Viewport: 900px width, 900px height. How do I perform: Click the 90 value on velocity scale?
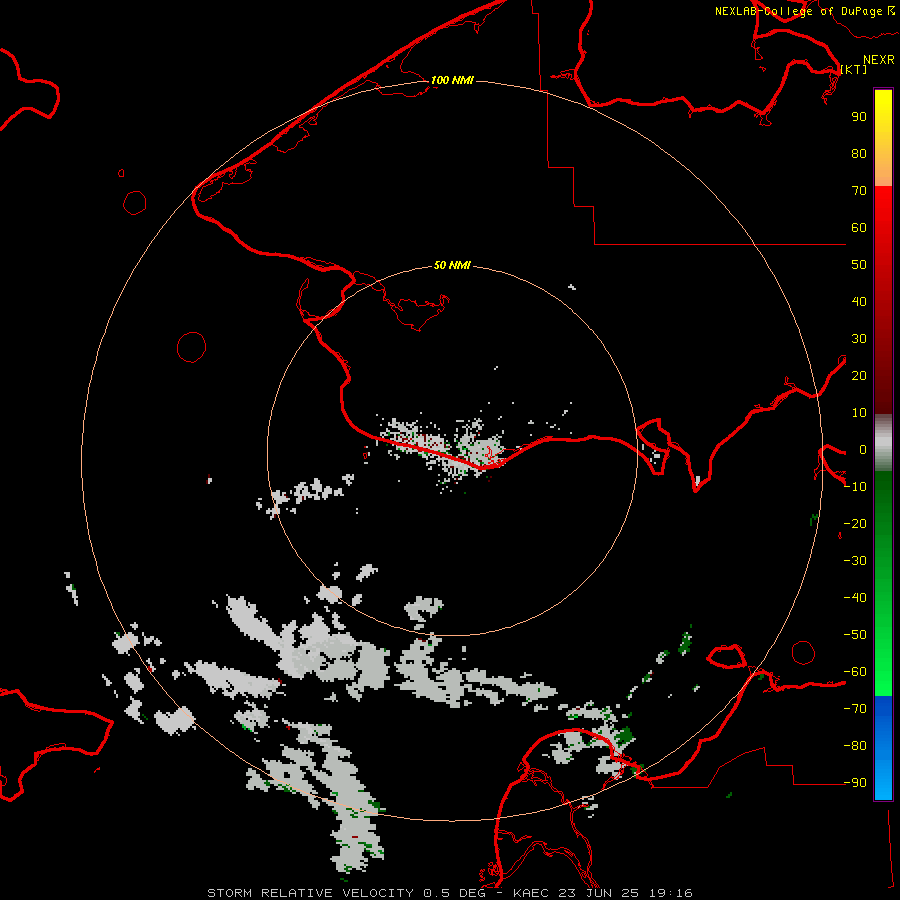[859, 117]
